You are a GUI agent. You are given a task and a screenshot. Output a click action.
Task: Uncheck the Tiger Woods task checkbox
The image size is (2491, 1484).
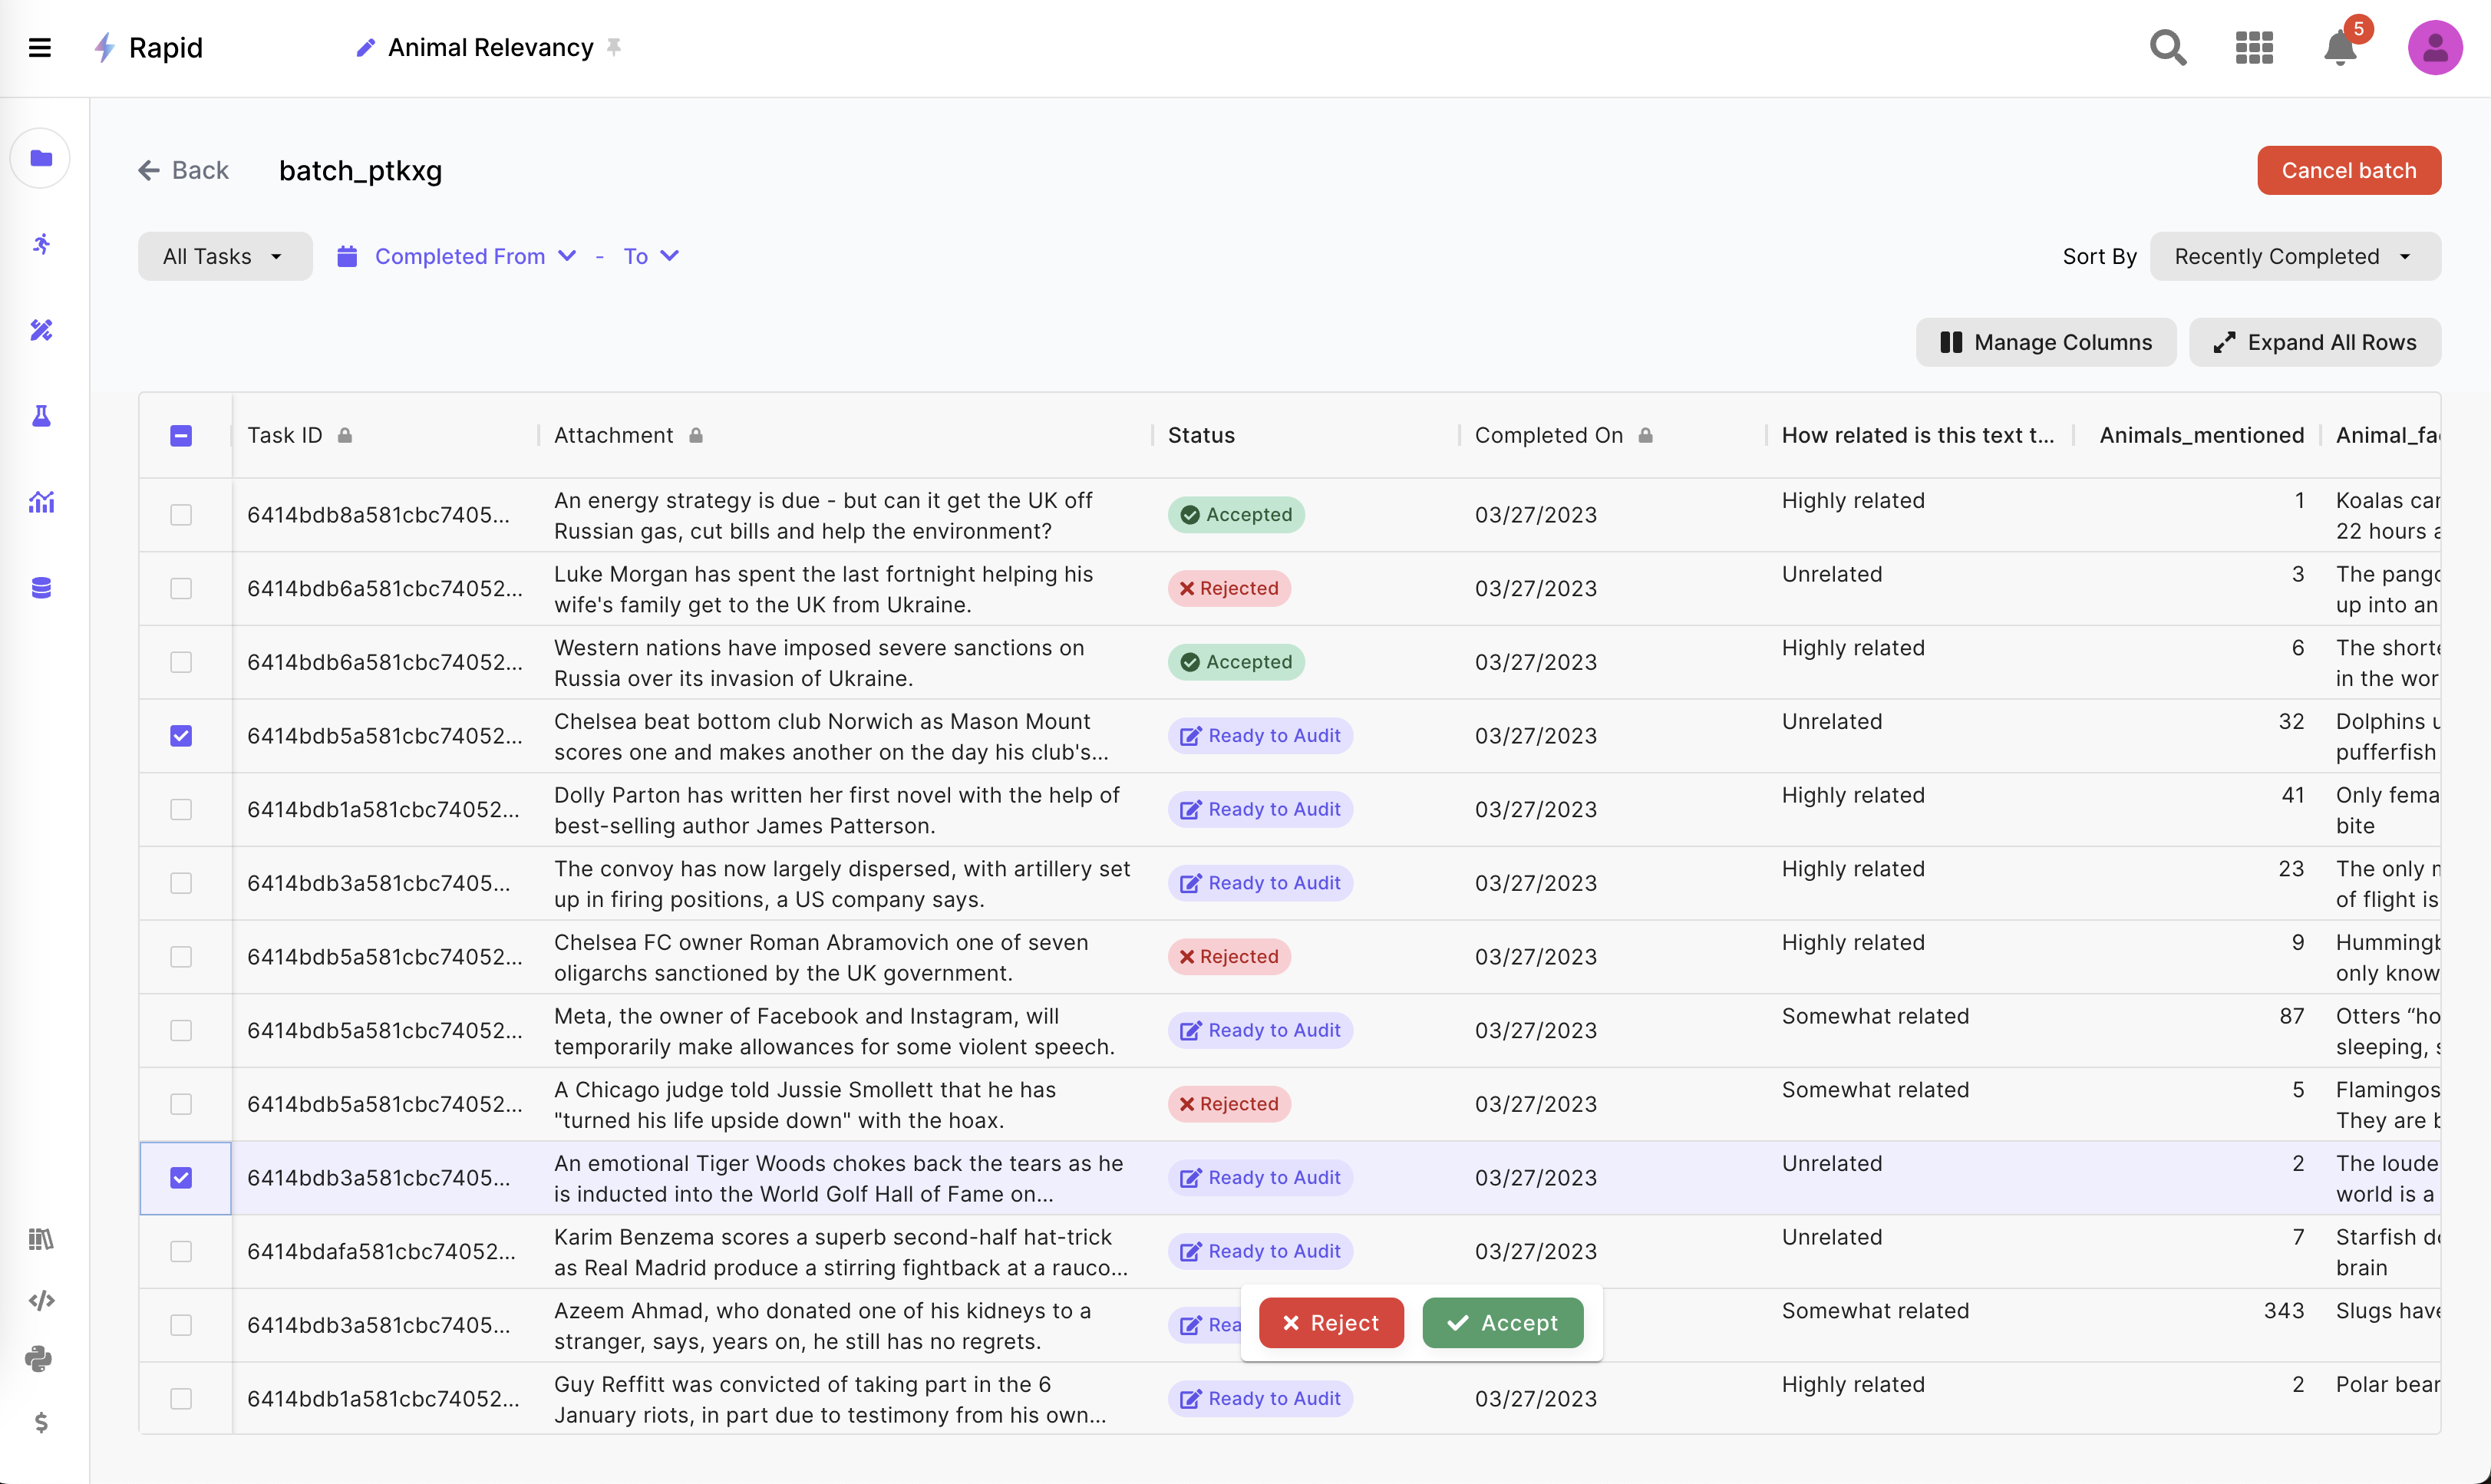(181, 1177)
